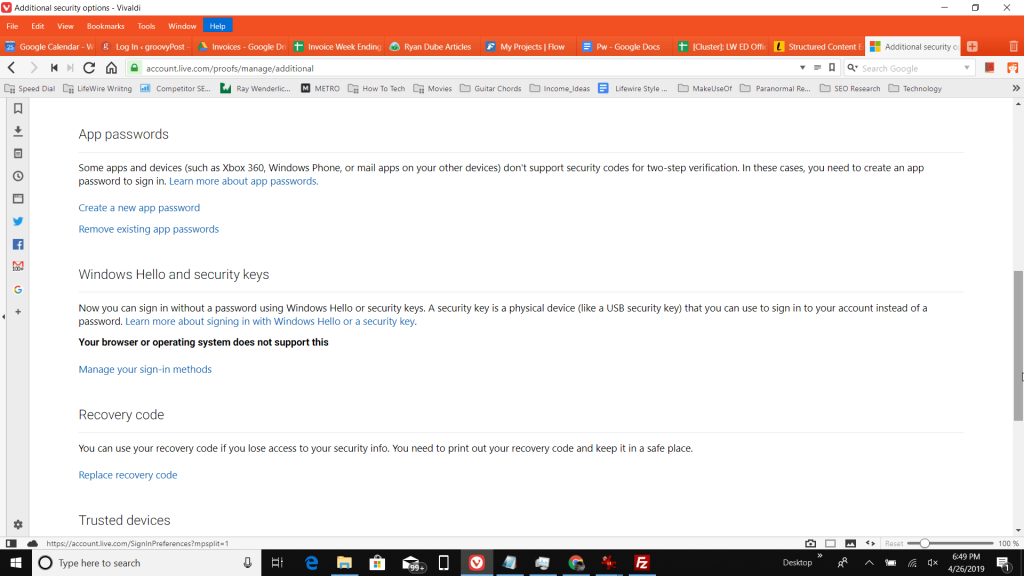Switch to the Google Calendar tab
The width and height of the screenshot is (1024, 576).
click(50, 46)
